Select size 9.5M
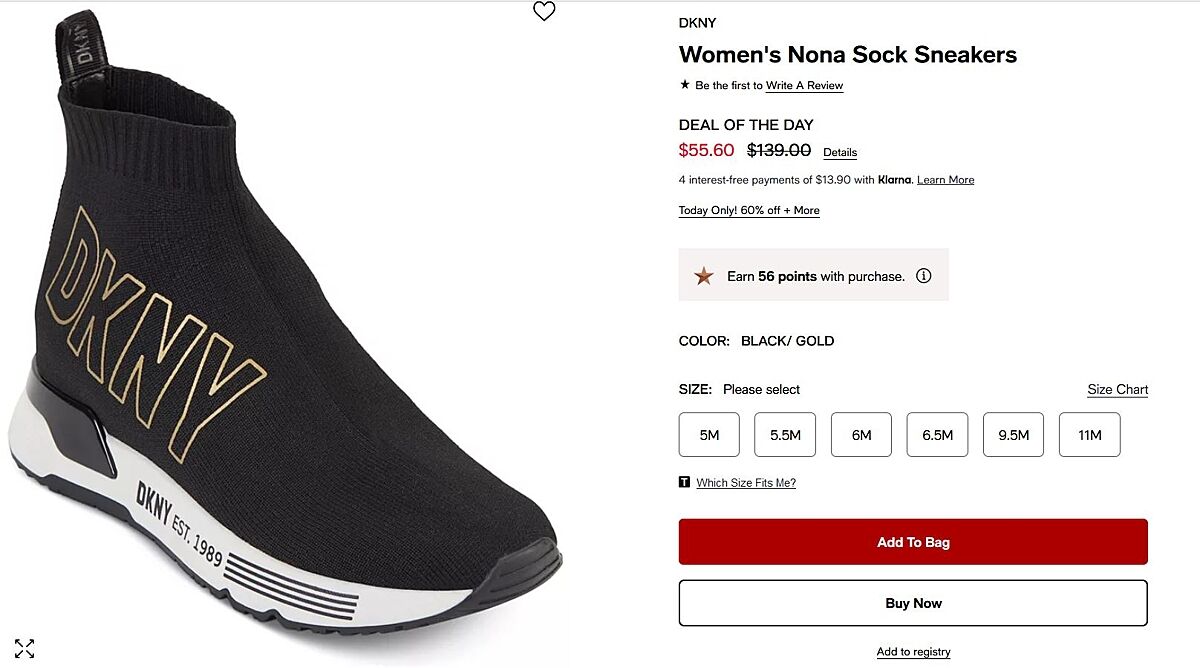The image size is (1200, 668). pos(1013,435)
